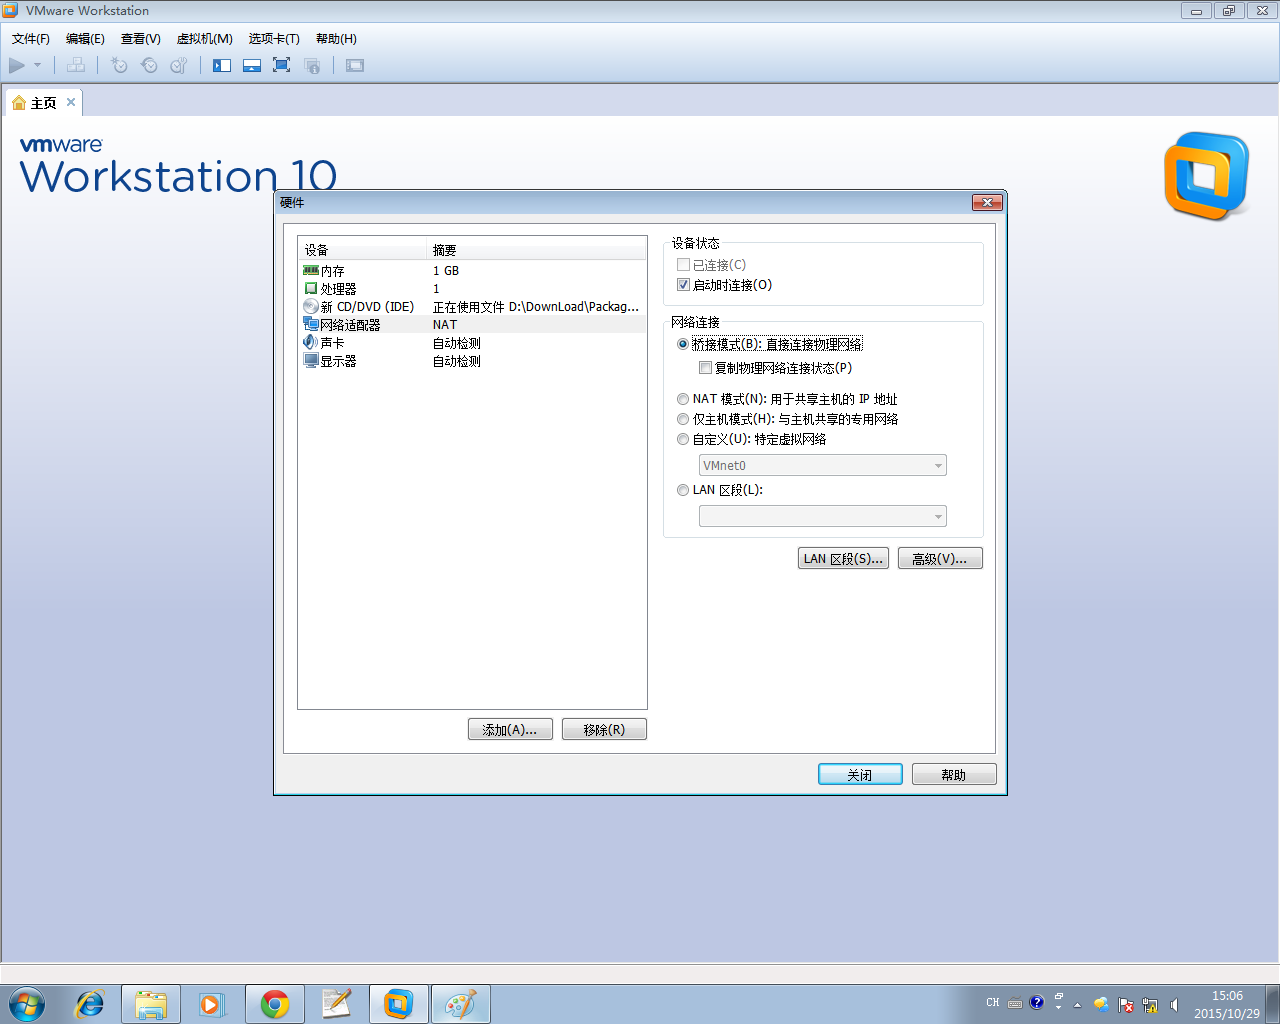
Task: Select the 新 CD/DVD (IDE) device row
Action: tap(472, 307)
